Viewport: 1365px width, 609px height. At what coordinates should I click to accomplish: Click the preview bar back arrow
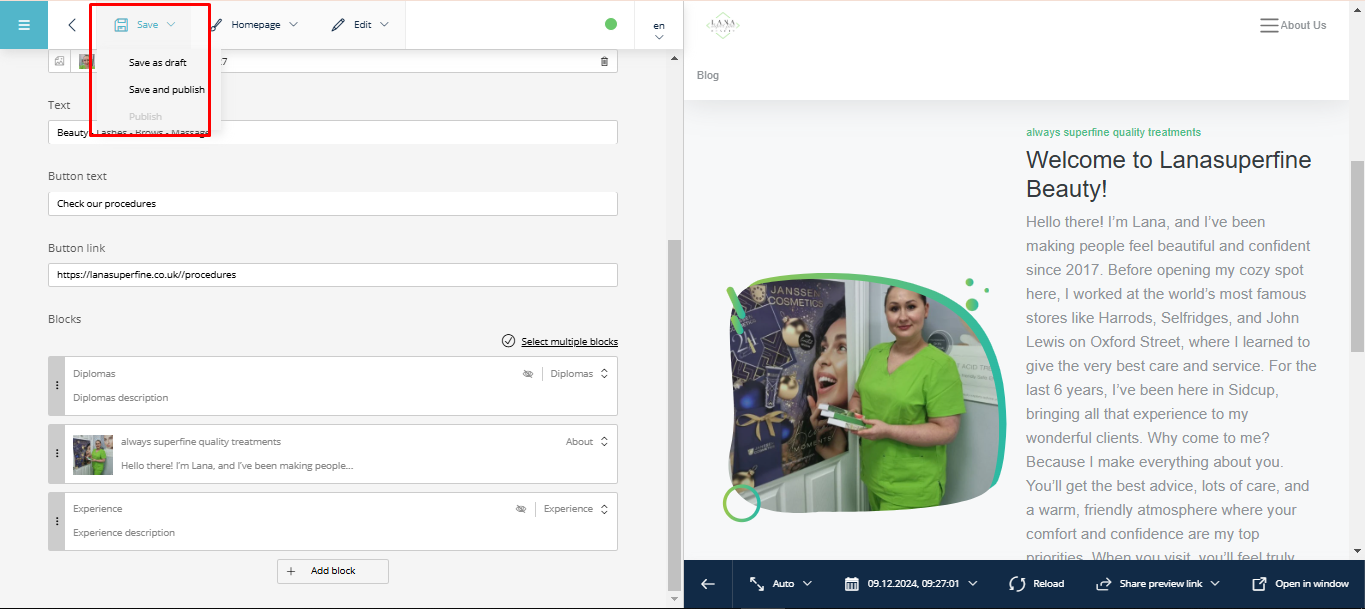click(x=708, y=584)
